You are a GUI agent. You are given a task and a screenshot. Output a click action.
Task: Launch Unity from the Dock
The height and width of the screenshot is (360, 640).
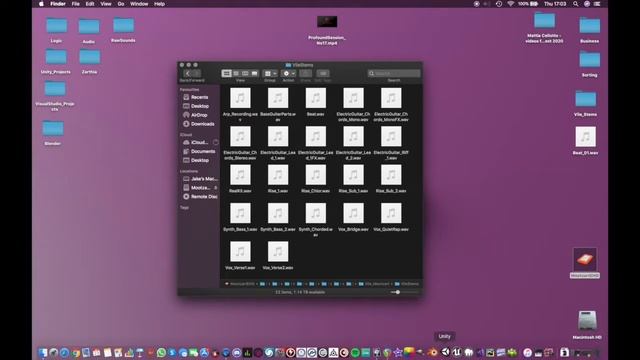(x=445, y=352)
